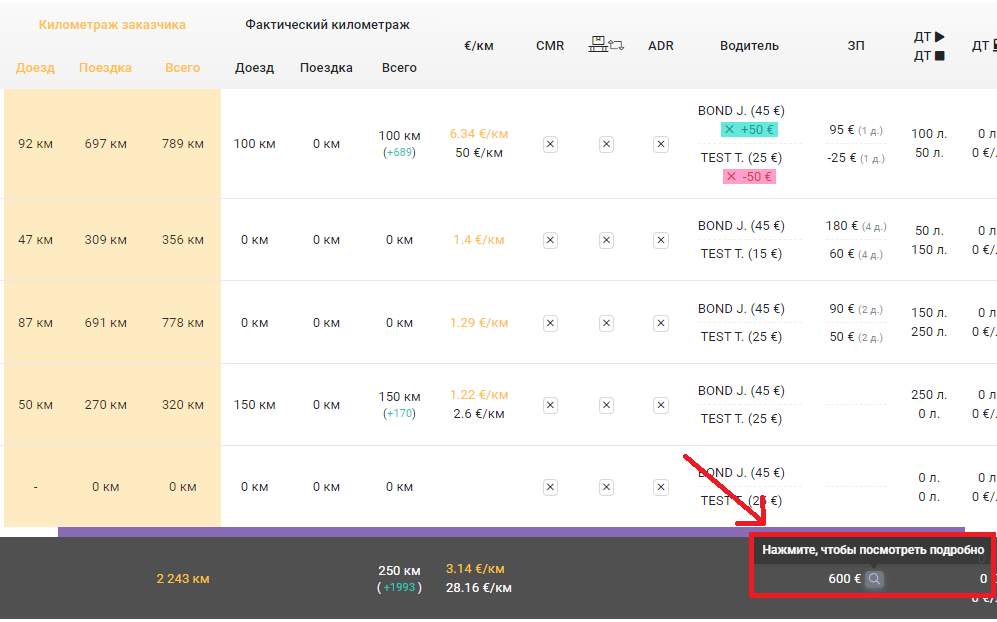Viewport: 997px width, 622px height.
Task: Click the ДТ play-triangle header icon
Action: 939,37
